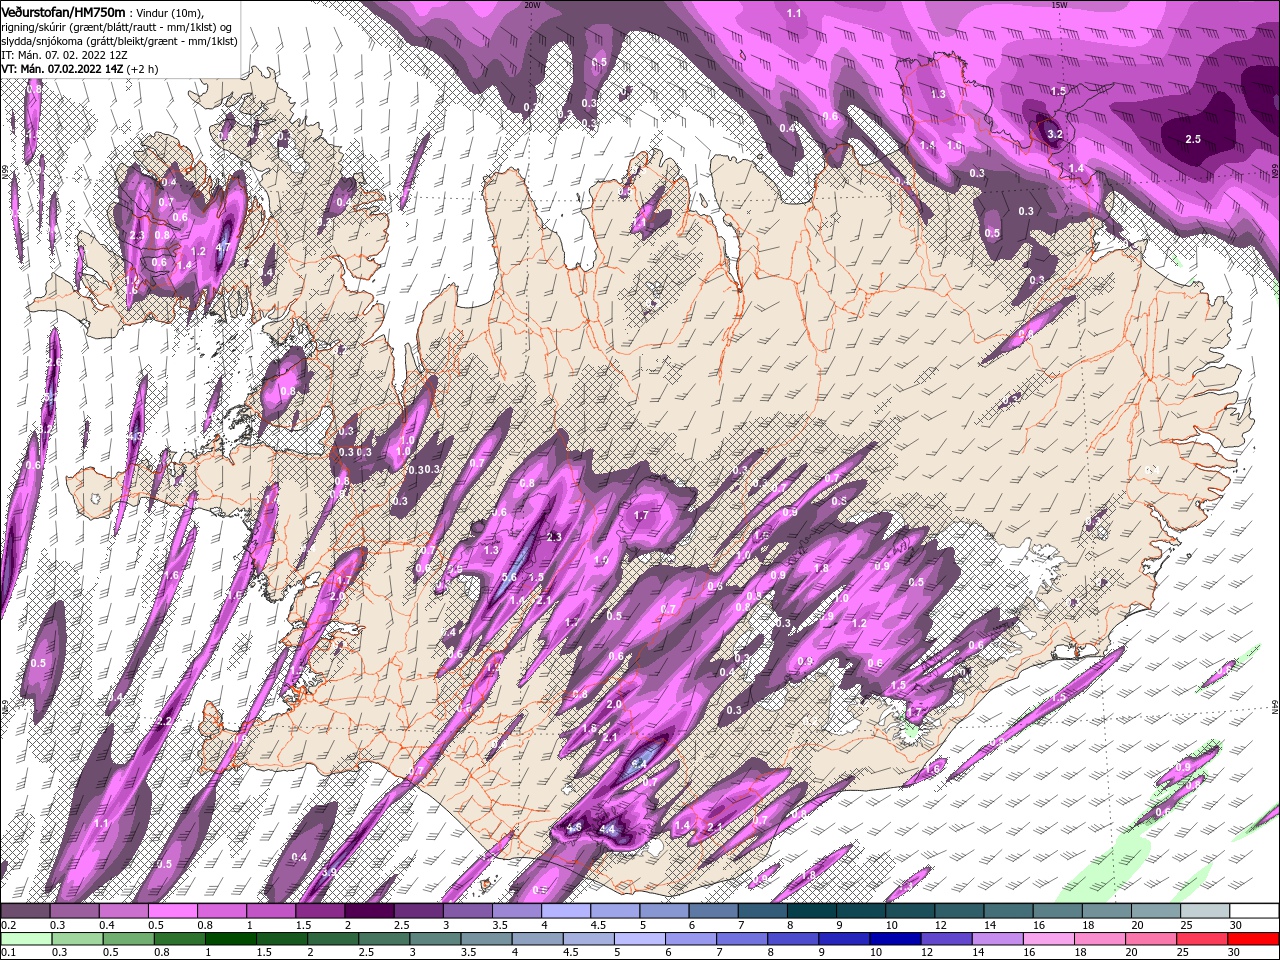The height and width of the screenshot is (960, 1280).
Task: Select the white top legend swatch above 30
Action: pos(1253,911)
